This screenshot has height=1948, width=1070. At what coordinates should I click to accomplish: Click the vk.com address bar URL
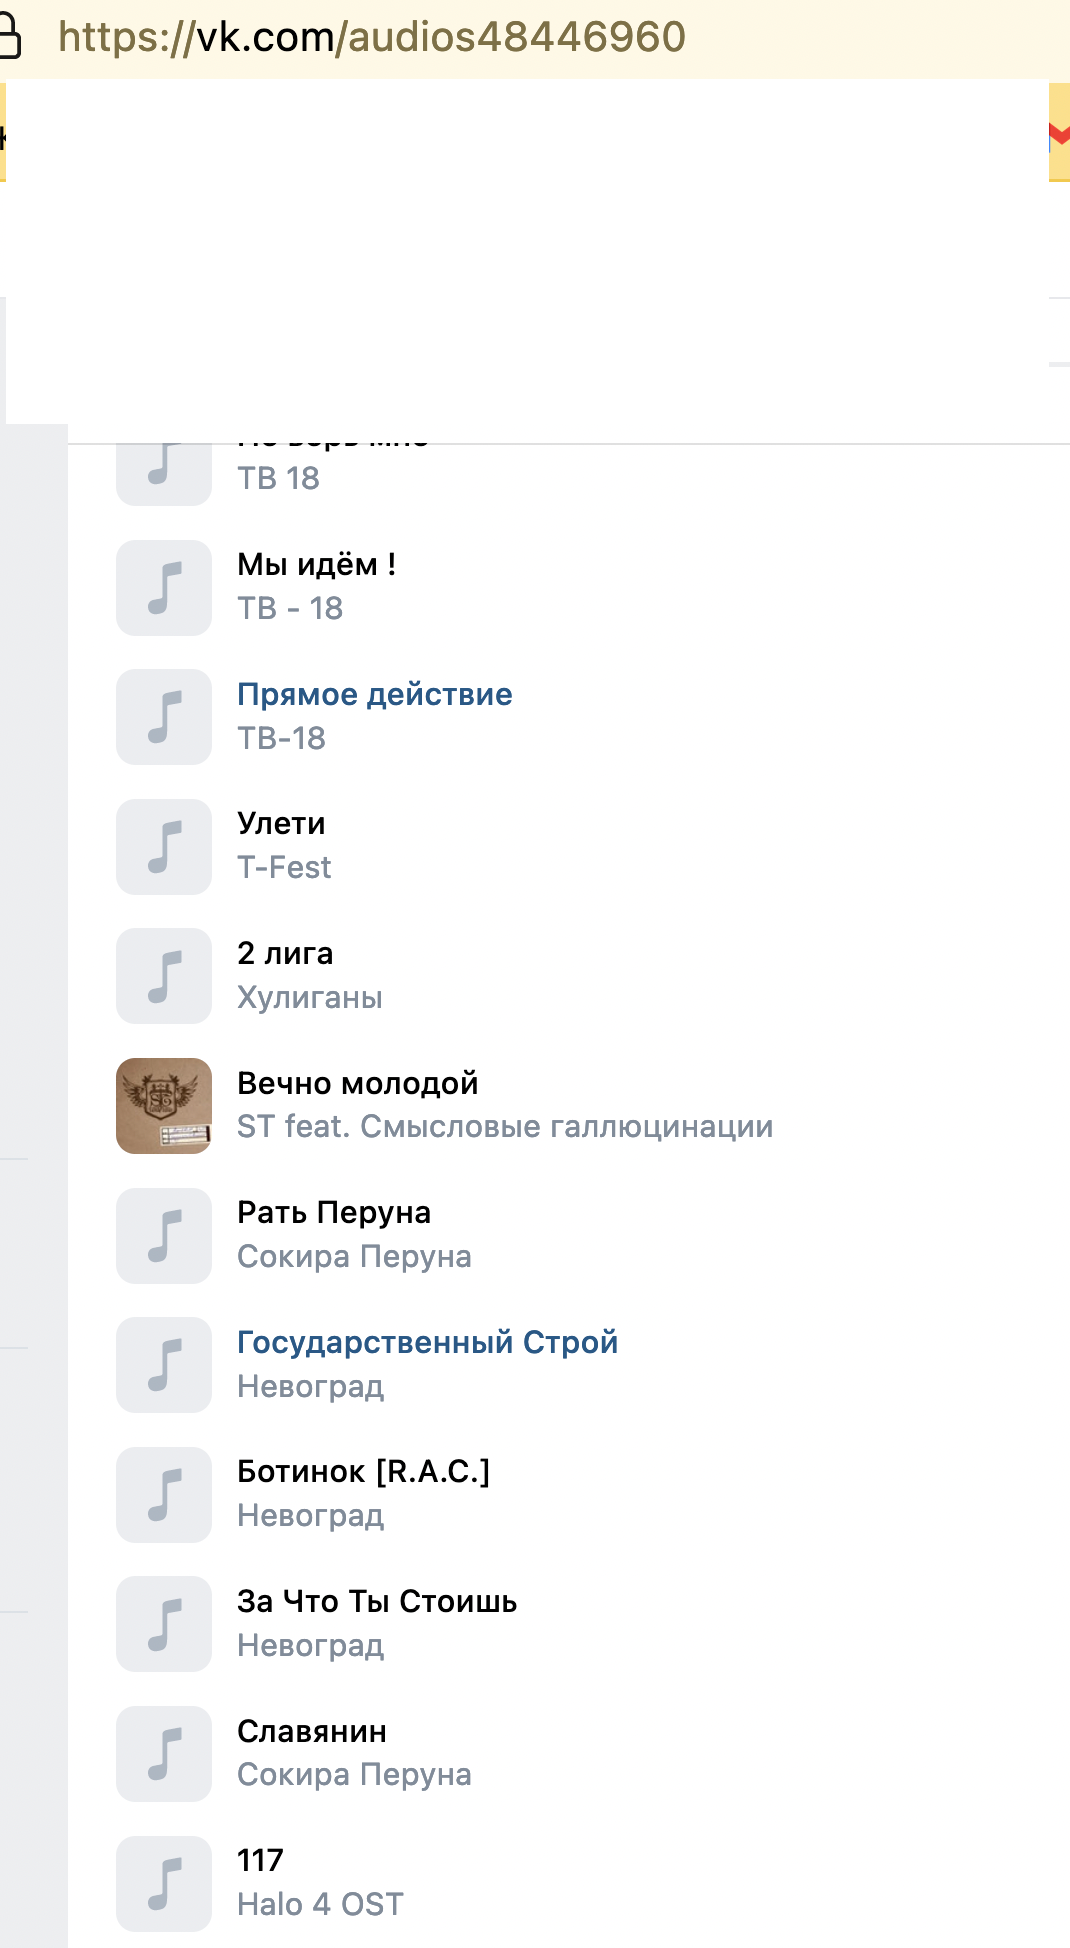click(x=372, y=37)
